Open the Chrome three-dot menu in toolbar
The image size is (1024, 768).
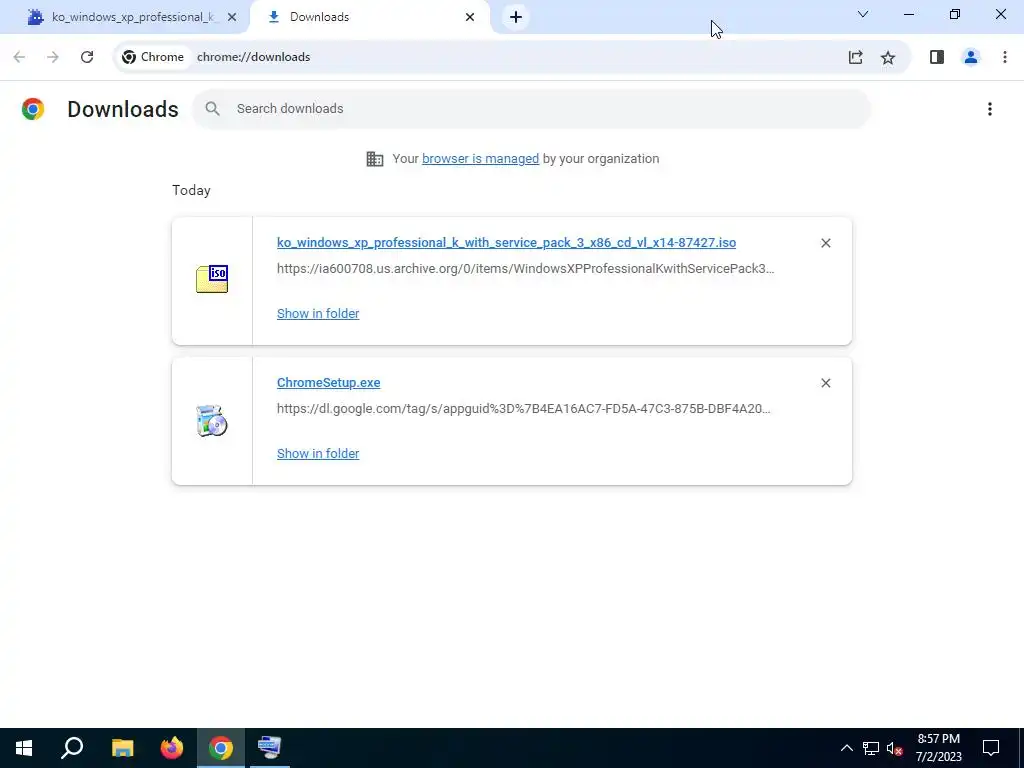(x=1005, y=57)
